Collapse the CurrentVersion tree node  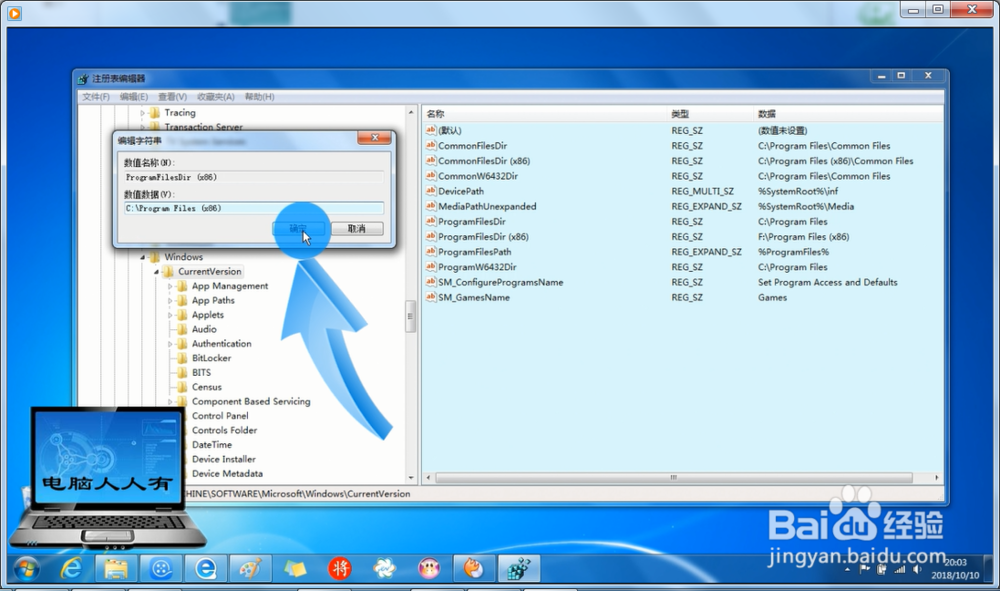coord(156,272)
